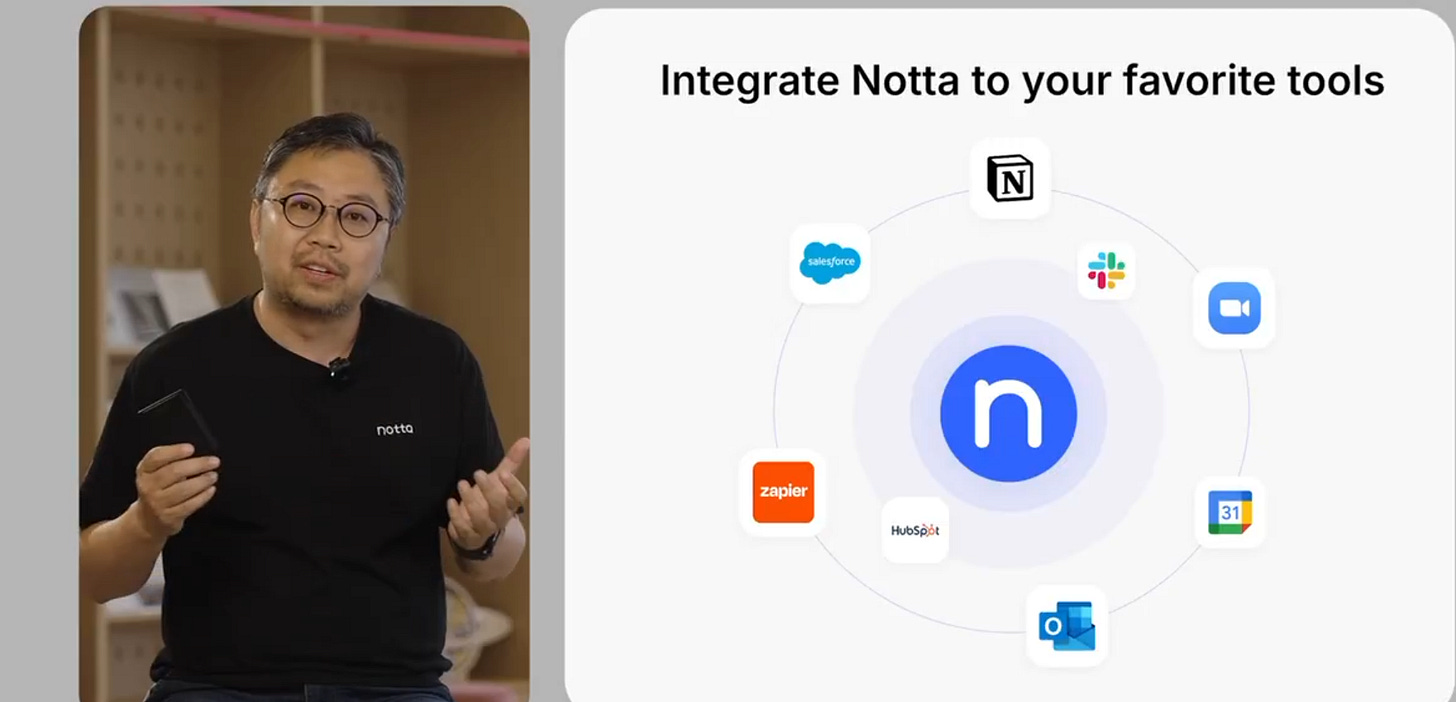Click the presenter video panel

(304, 352)
